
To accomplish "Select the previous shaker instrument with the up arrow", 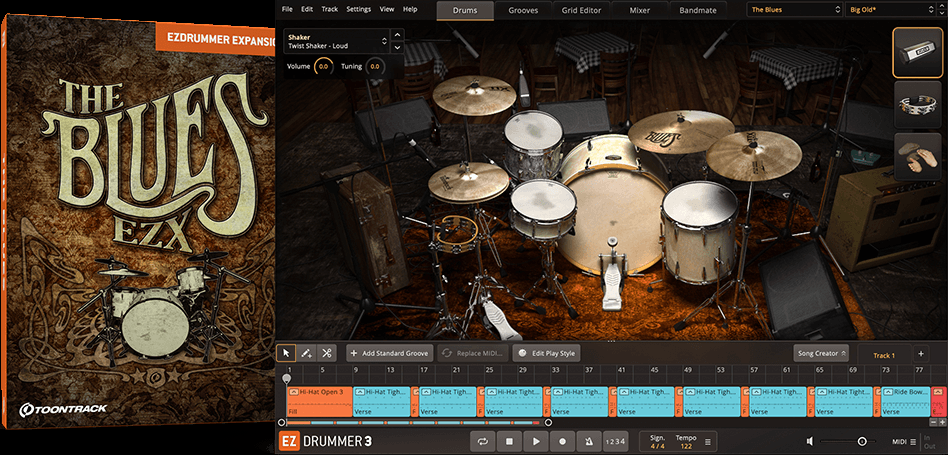I will pos(397,35).
